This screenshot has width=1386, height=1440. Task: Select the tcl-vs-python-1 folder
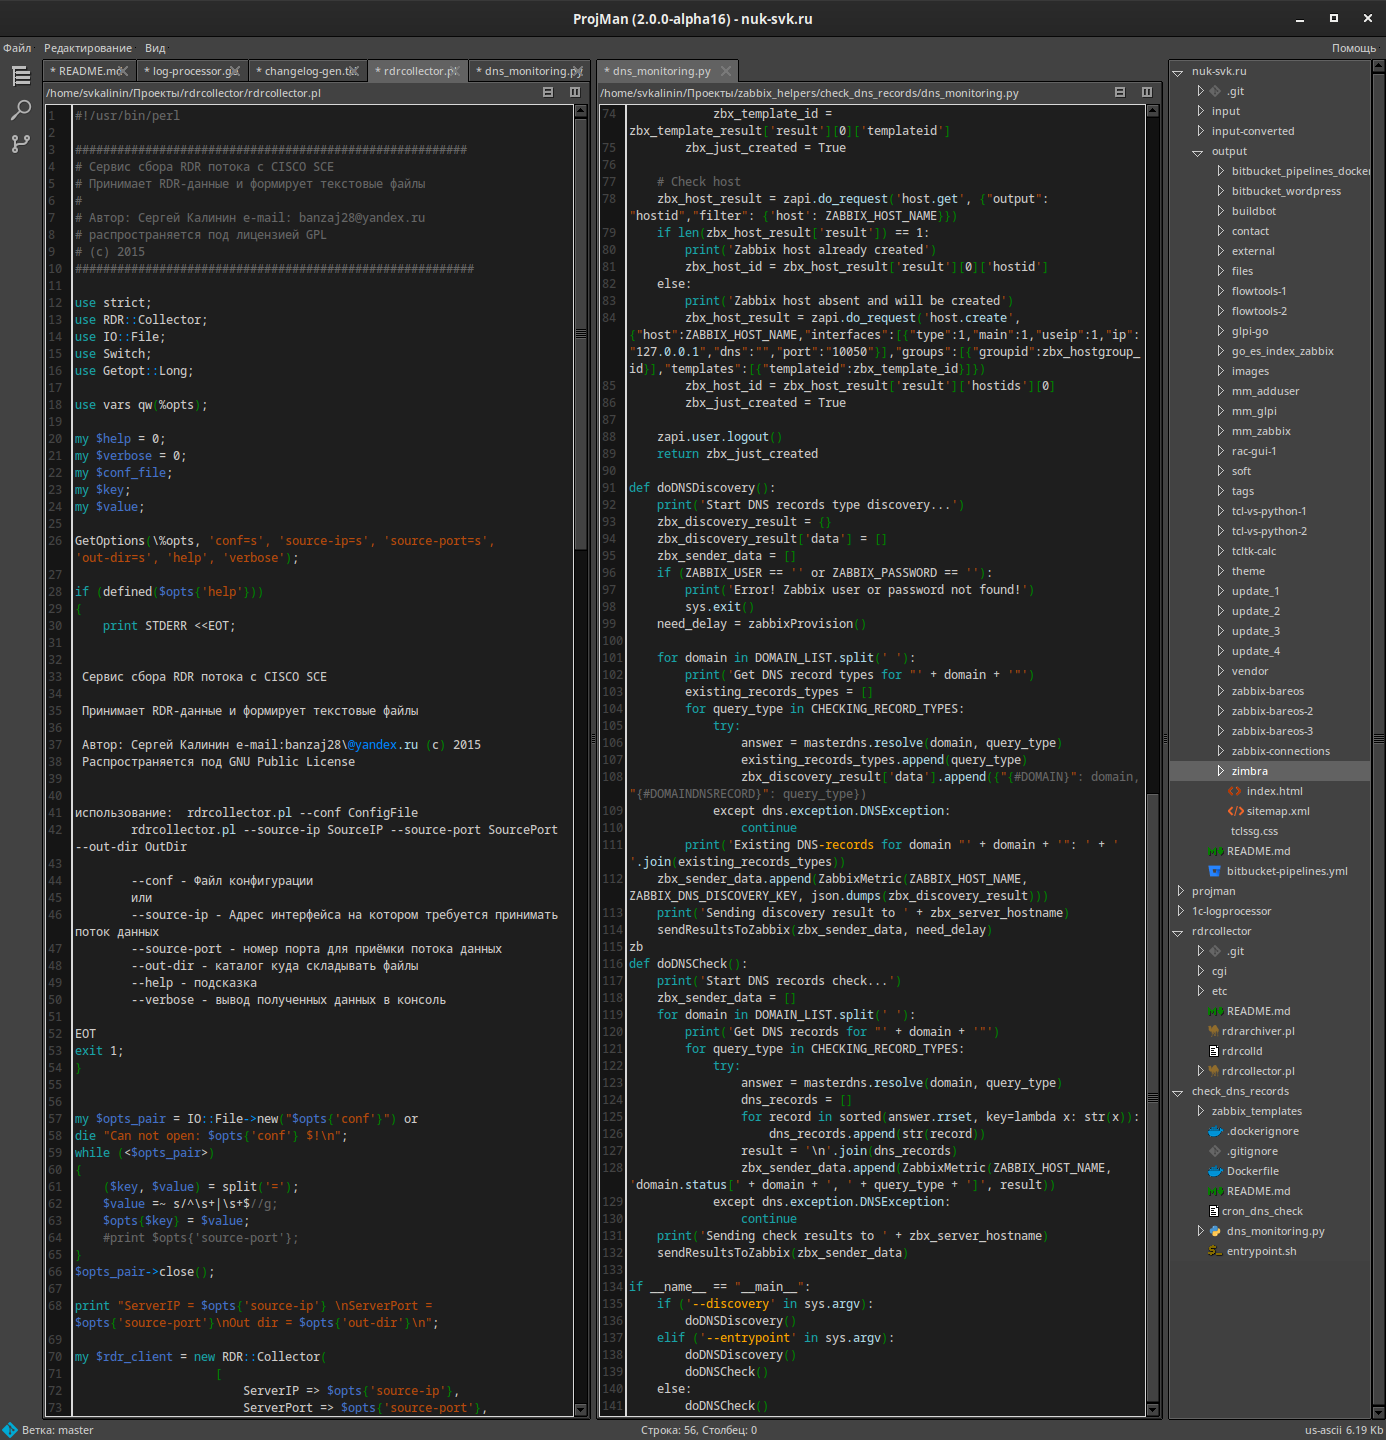pos(1269,511)
